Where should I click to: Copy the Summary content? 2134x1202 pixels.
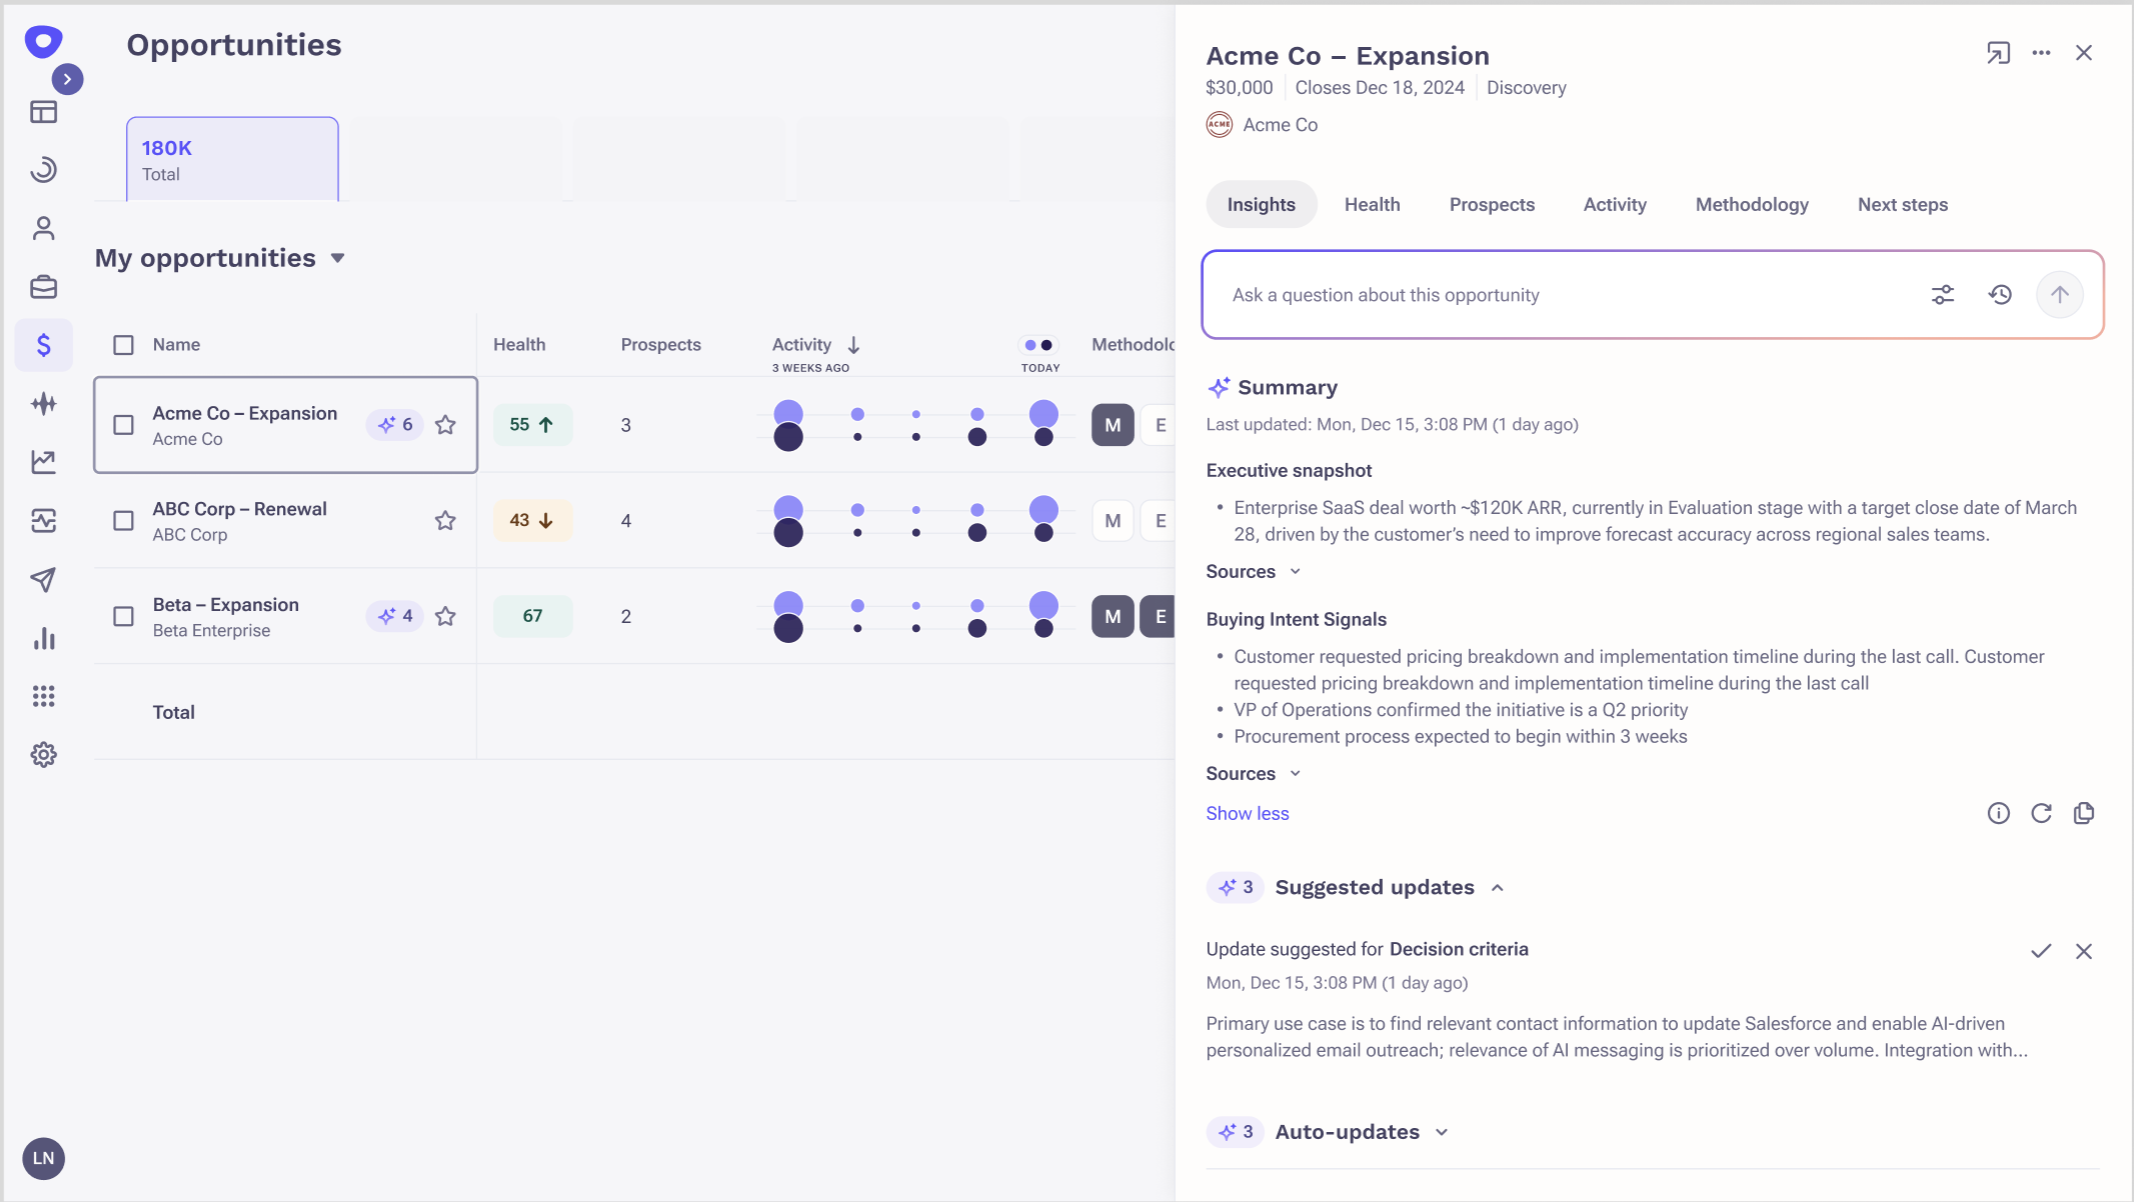click(2084, 813)
